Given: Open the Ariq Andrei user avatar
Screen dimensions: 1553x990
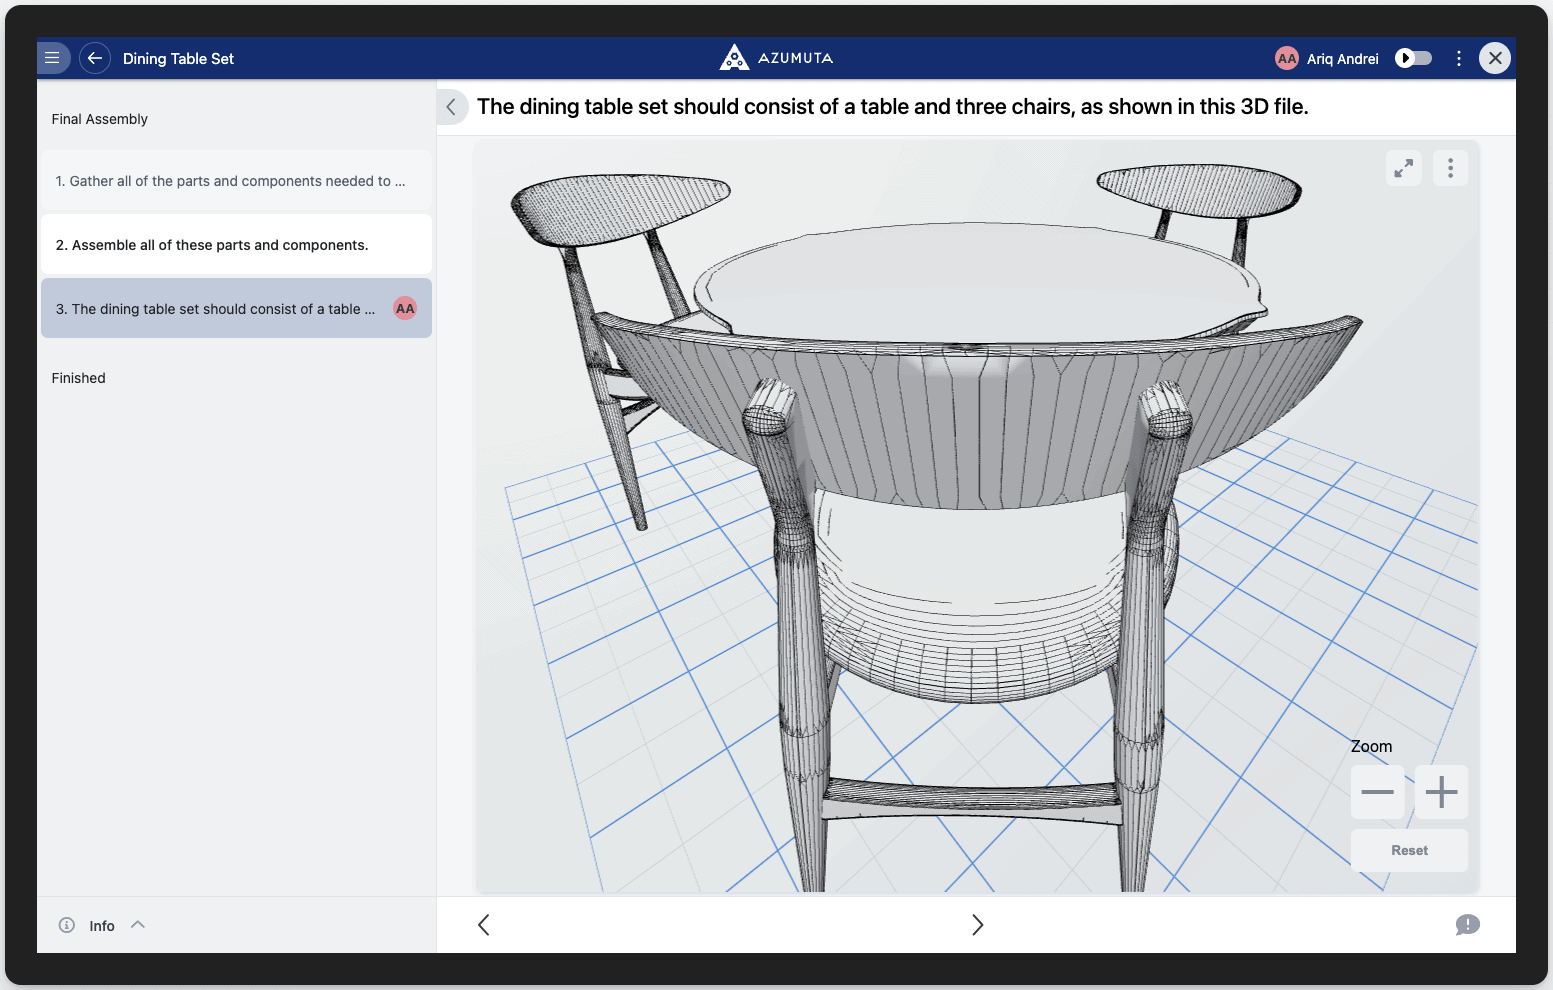Looking at the screenshot, I should tap(1286, 58).
